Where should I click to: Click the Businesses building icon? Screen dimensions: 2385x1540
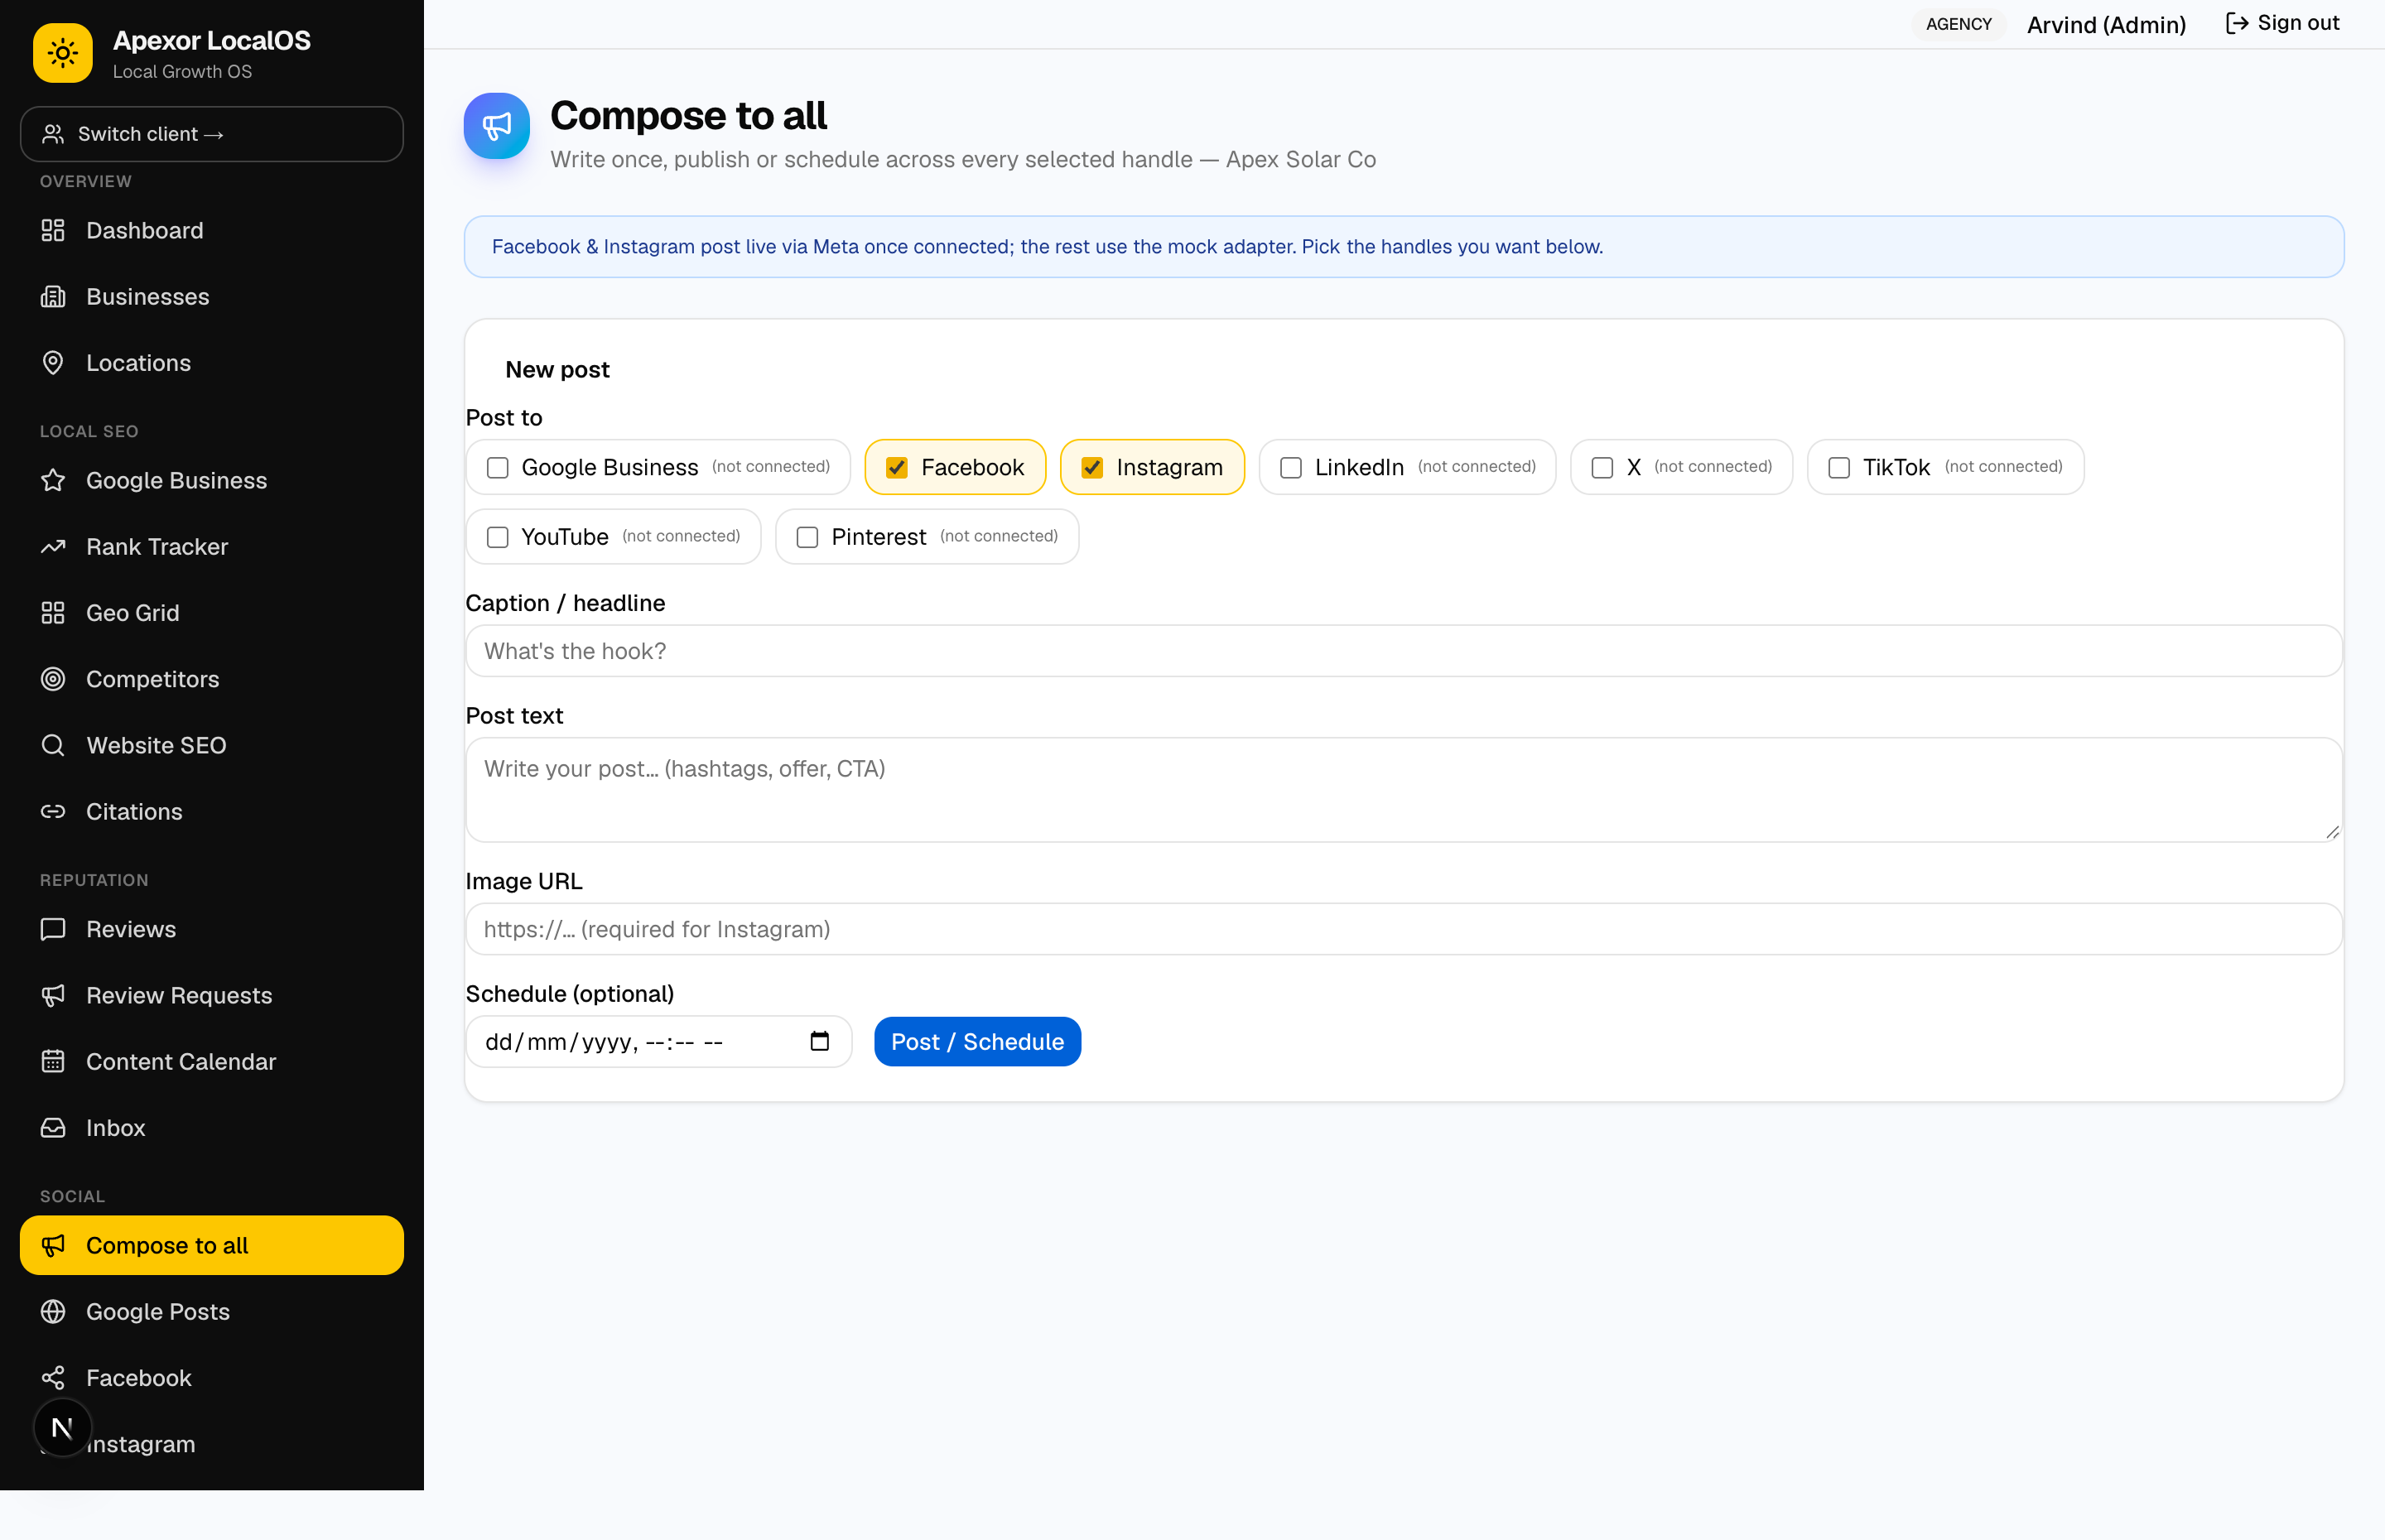[53, 297]
